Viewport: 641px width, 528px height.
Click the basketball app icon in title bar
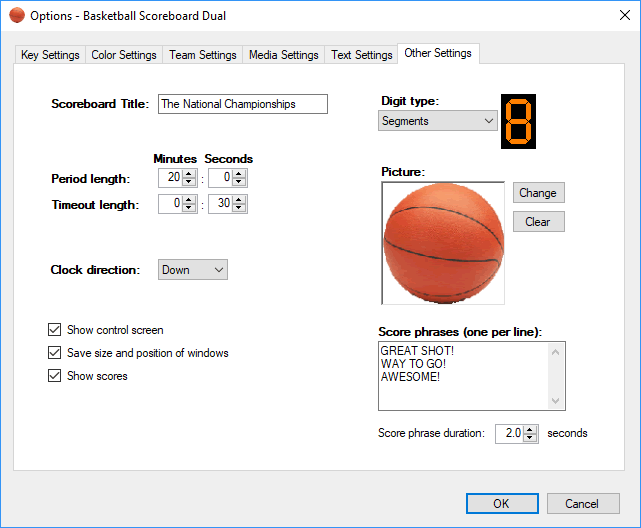(16, 16)
